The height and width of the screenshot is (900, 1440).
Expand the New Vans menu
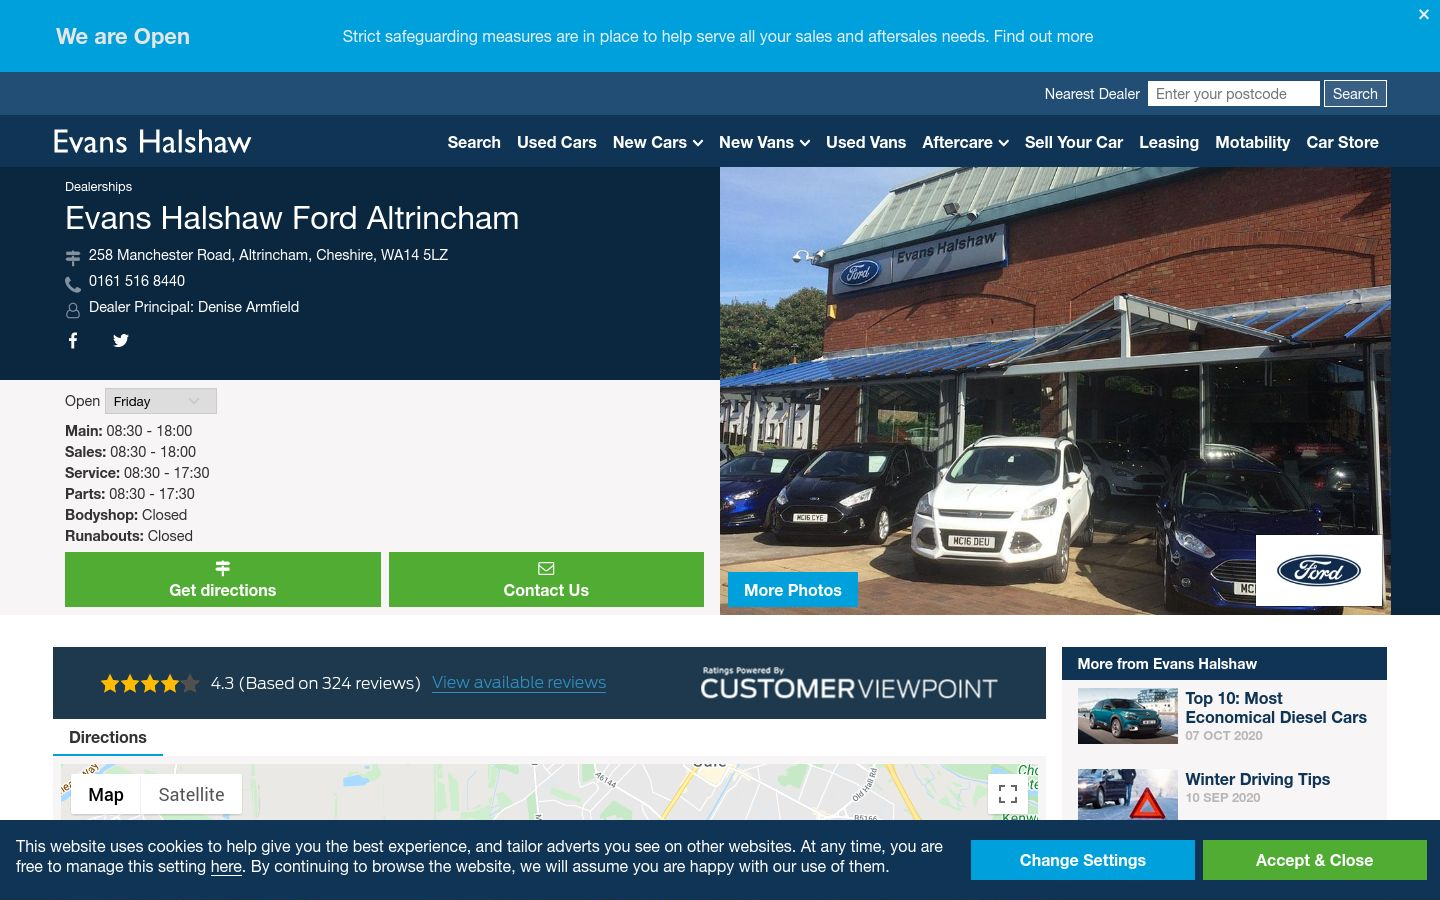(764, 143)
